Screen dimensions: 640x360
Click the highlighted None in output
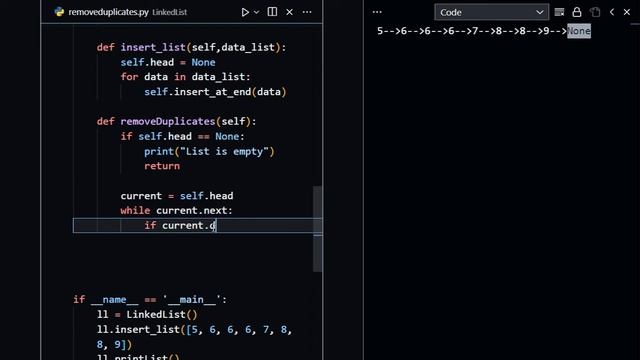click(x=579, y=31)
